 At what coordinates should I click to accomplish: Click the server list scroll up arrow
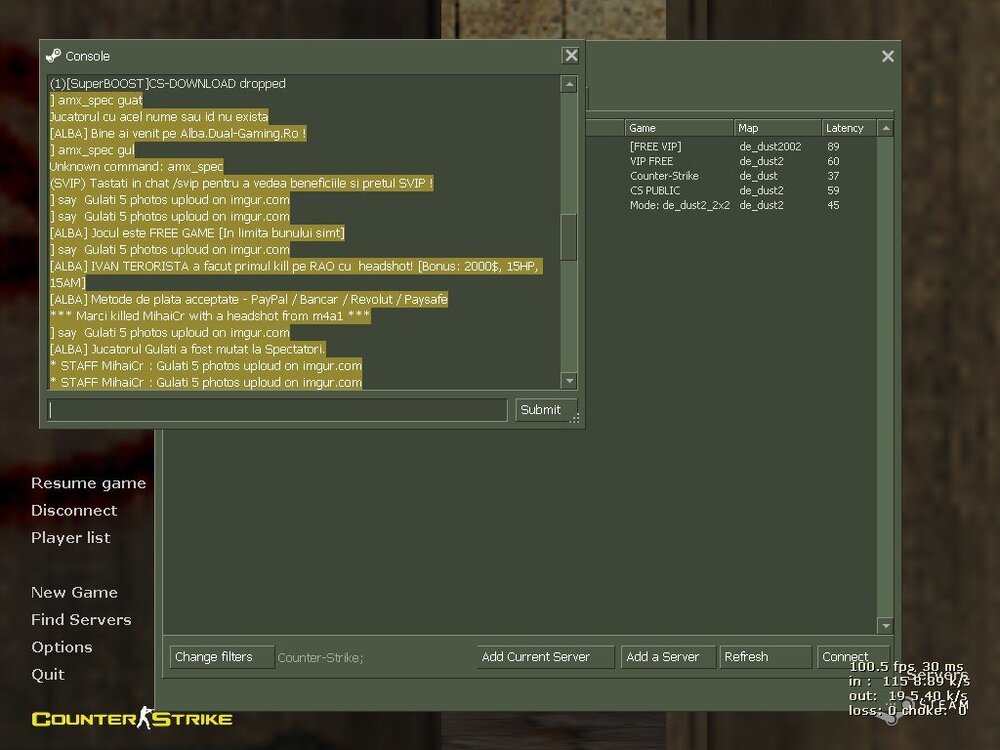tap(885, 129)
